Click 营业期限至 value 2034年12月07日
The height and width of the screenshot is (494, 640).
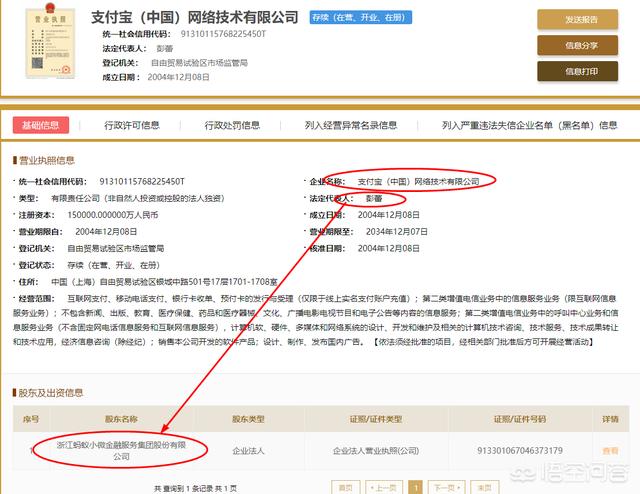tap(396, 232)
